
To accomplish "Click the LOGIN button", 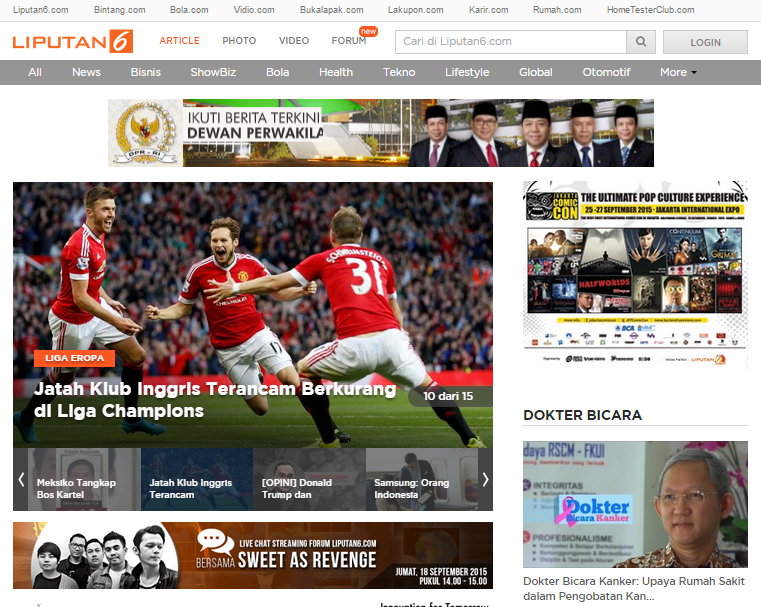I will (705, 42).
